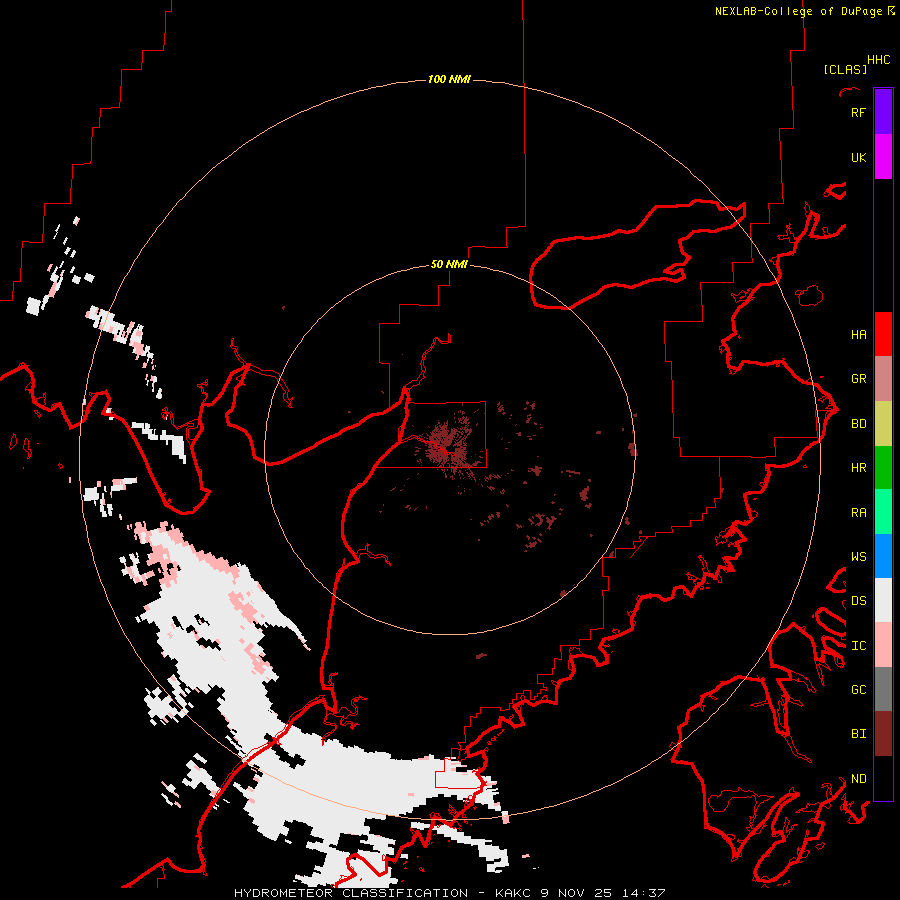Click the 100 NMI range ring label
Screen dimensions: 900x900
[x=449, y=79]
